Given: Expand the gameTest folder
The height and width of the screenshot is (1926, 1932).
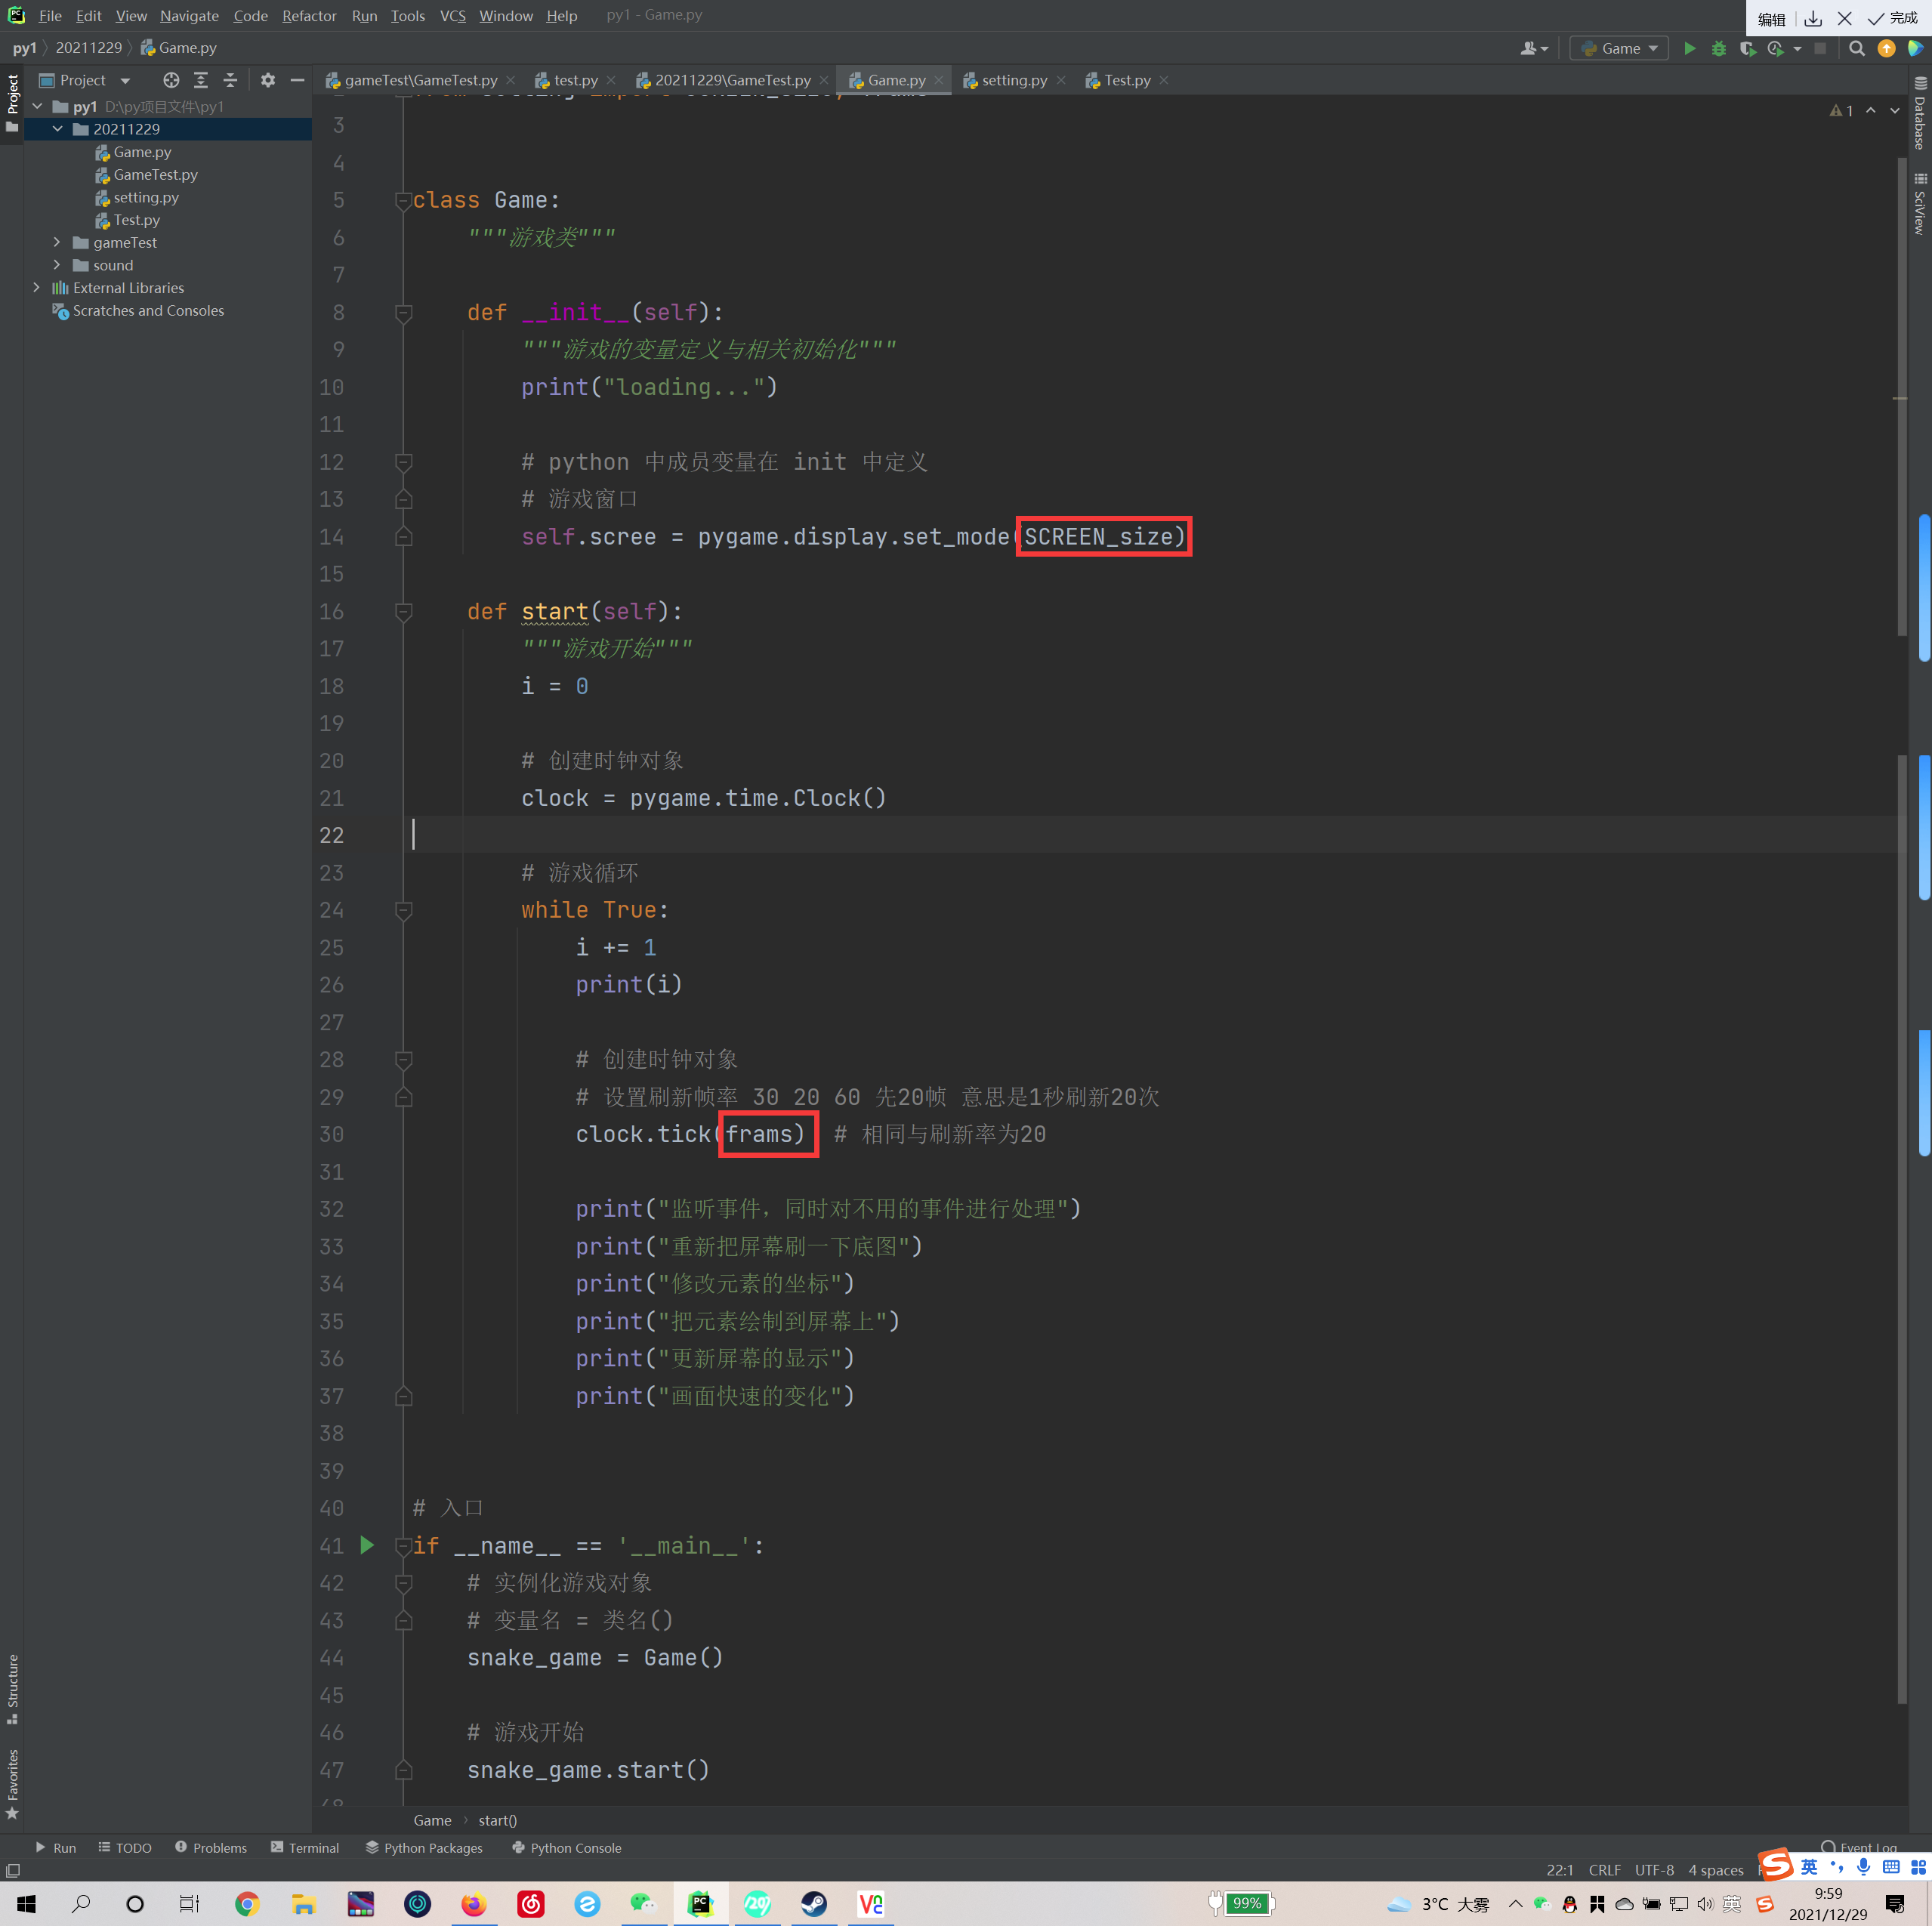Looking at the screenshot, I should (57, 242).
